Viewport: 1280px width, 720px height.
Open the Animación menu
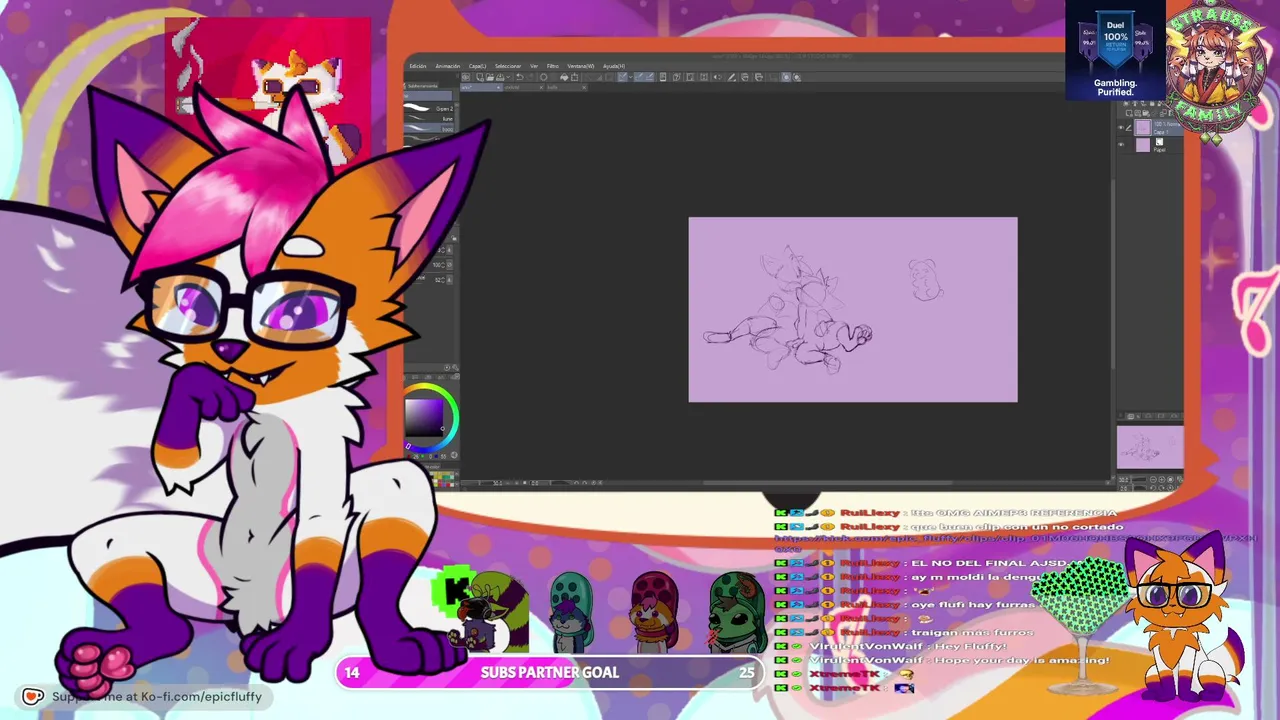pos(448,66)
